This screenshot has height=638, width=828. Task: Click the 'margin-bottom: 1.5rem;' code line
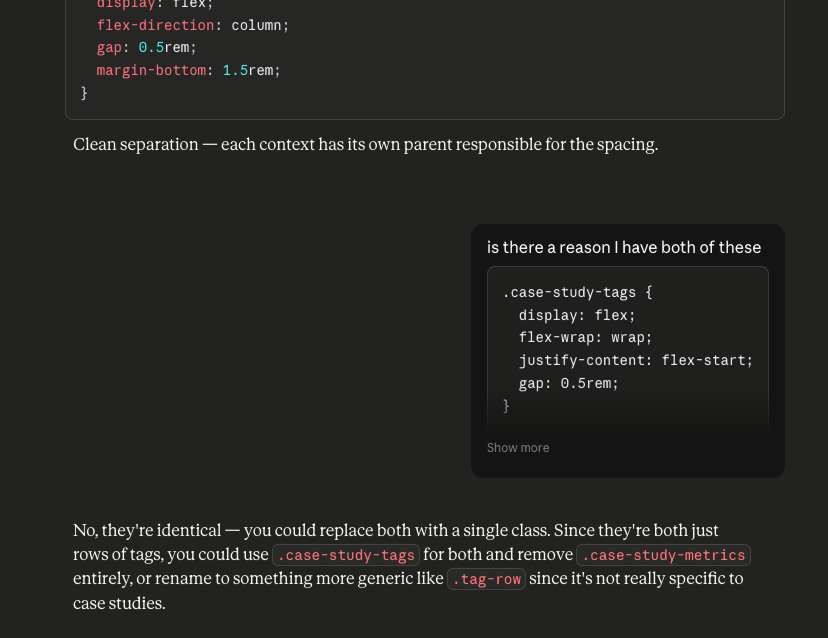click(188, 70)
